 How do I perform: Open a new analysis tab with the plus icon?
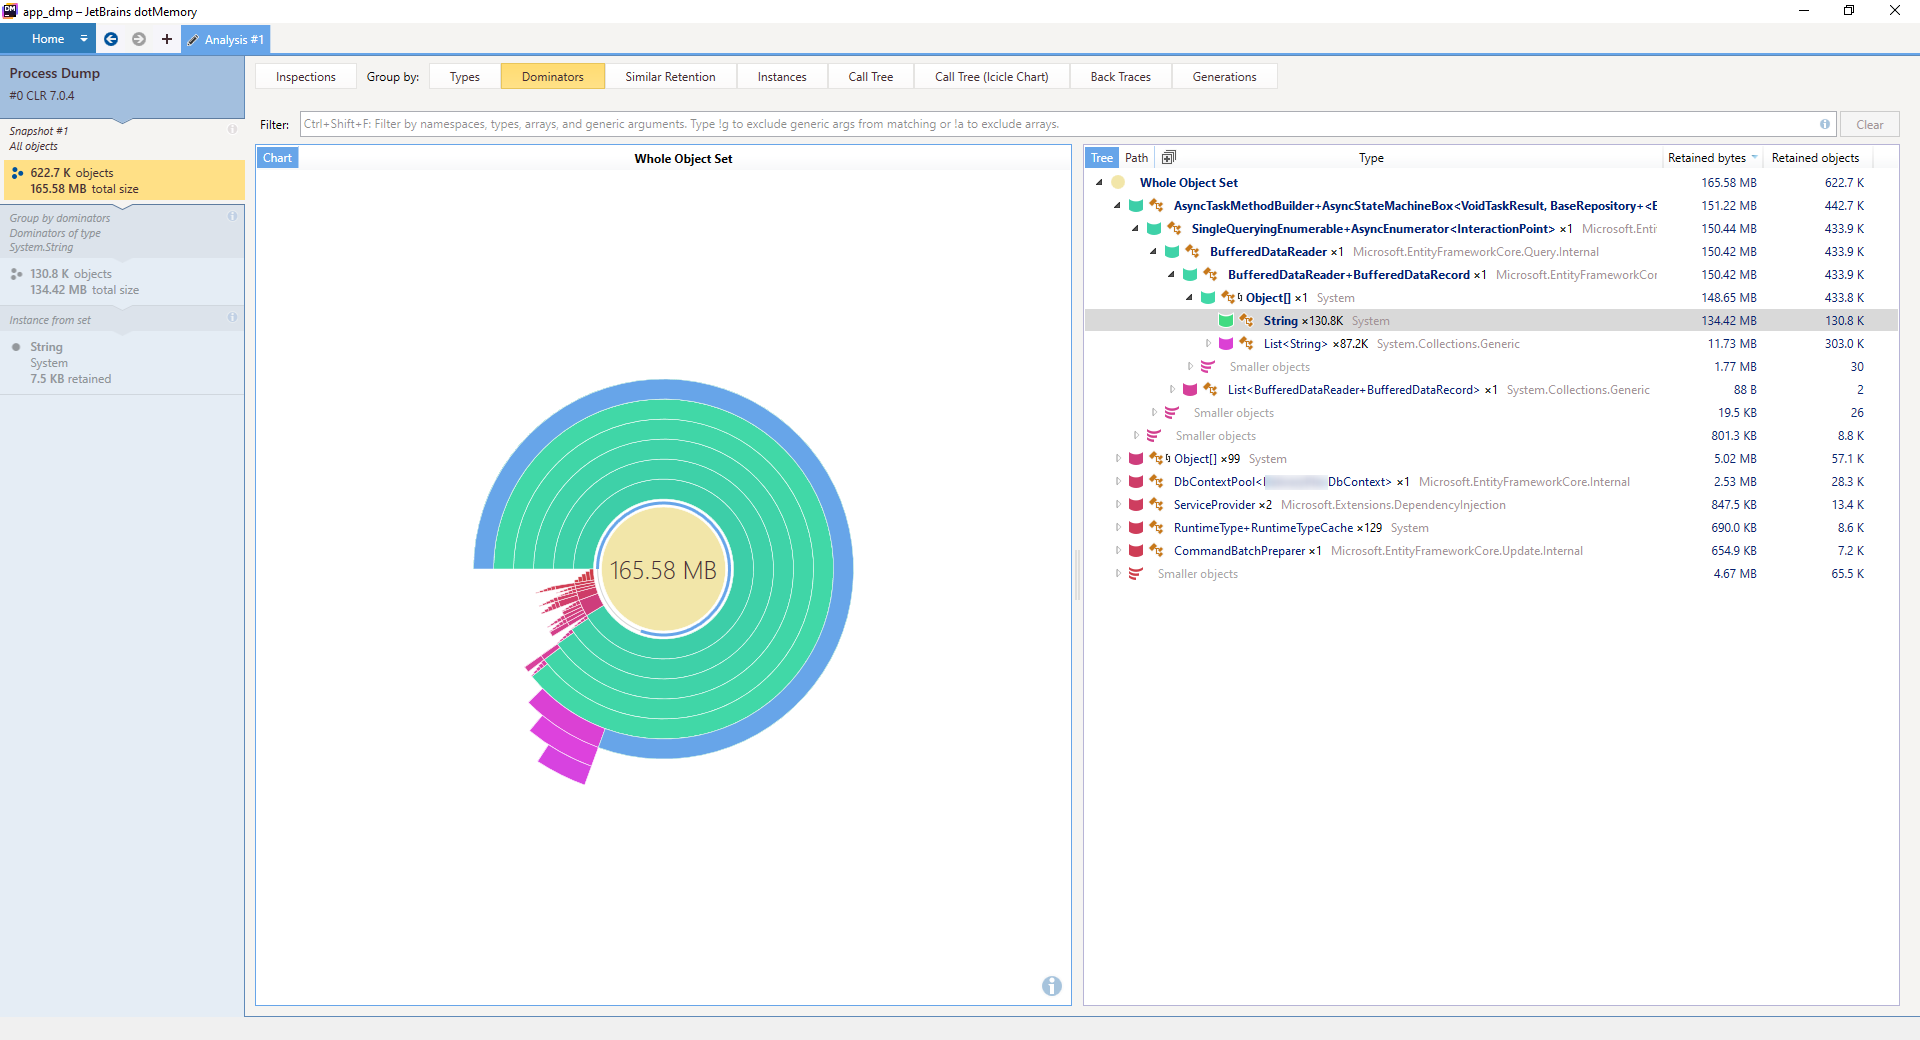click(166, 39)
